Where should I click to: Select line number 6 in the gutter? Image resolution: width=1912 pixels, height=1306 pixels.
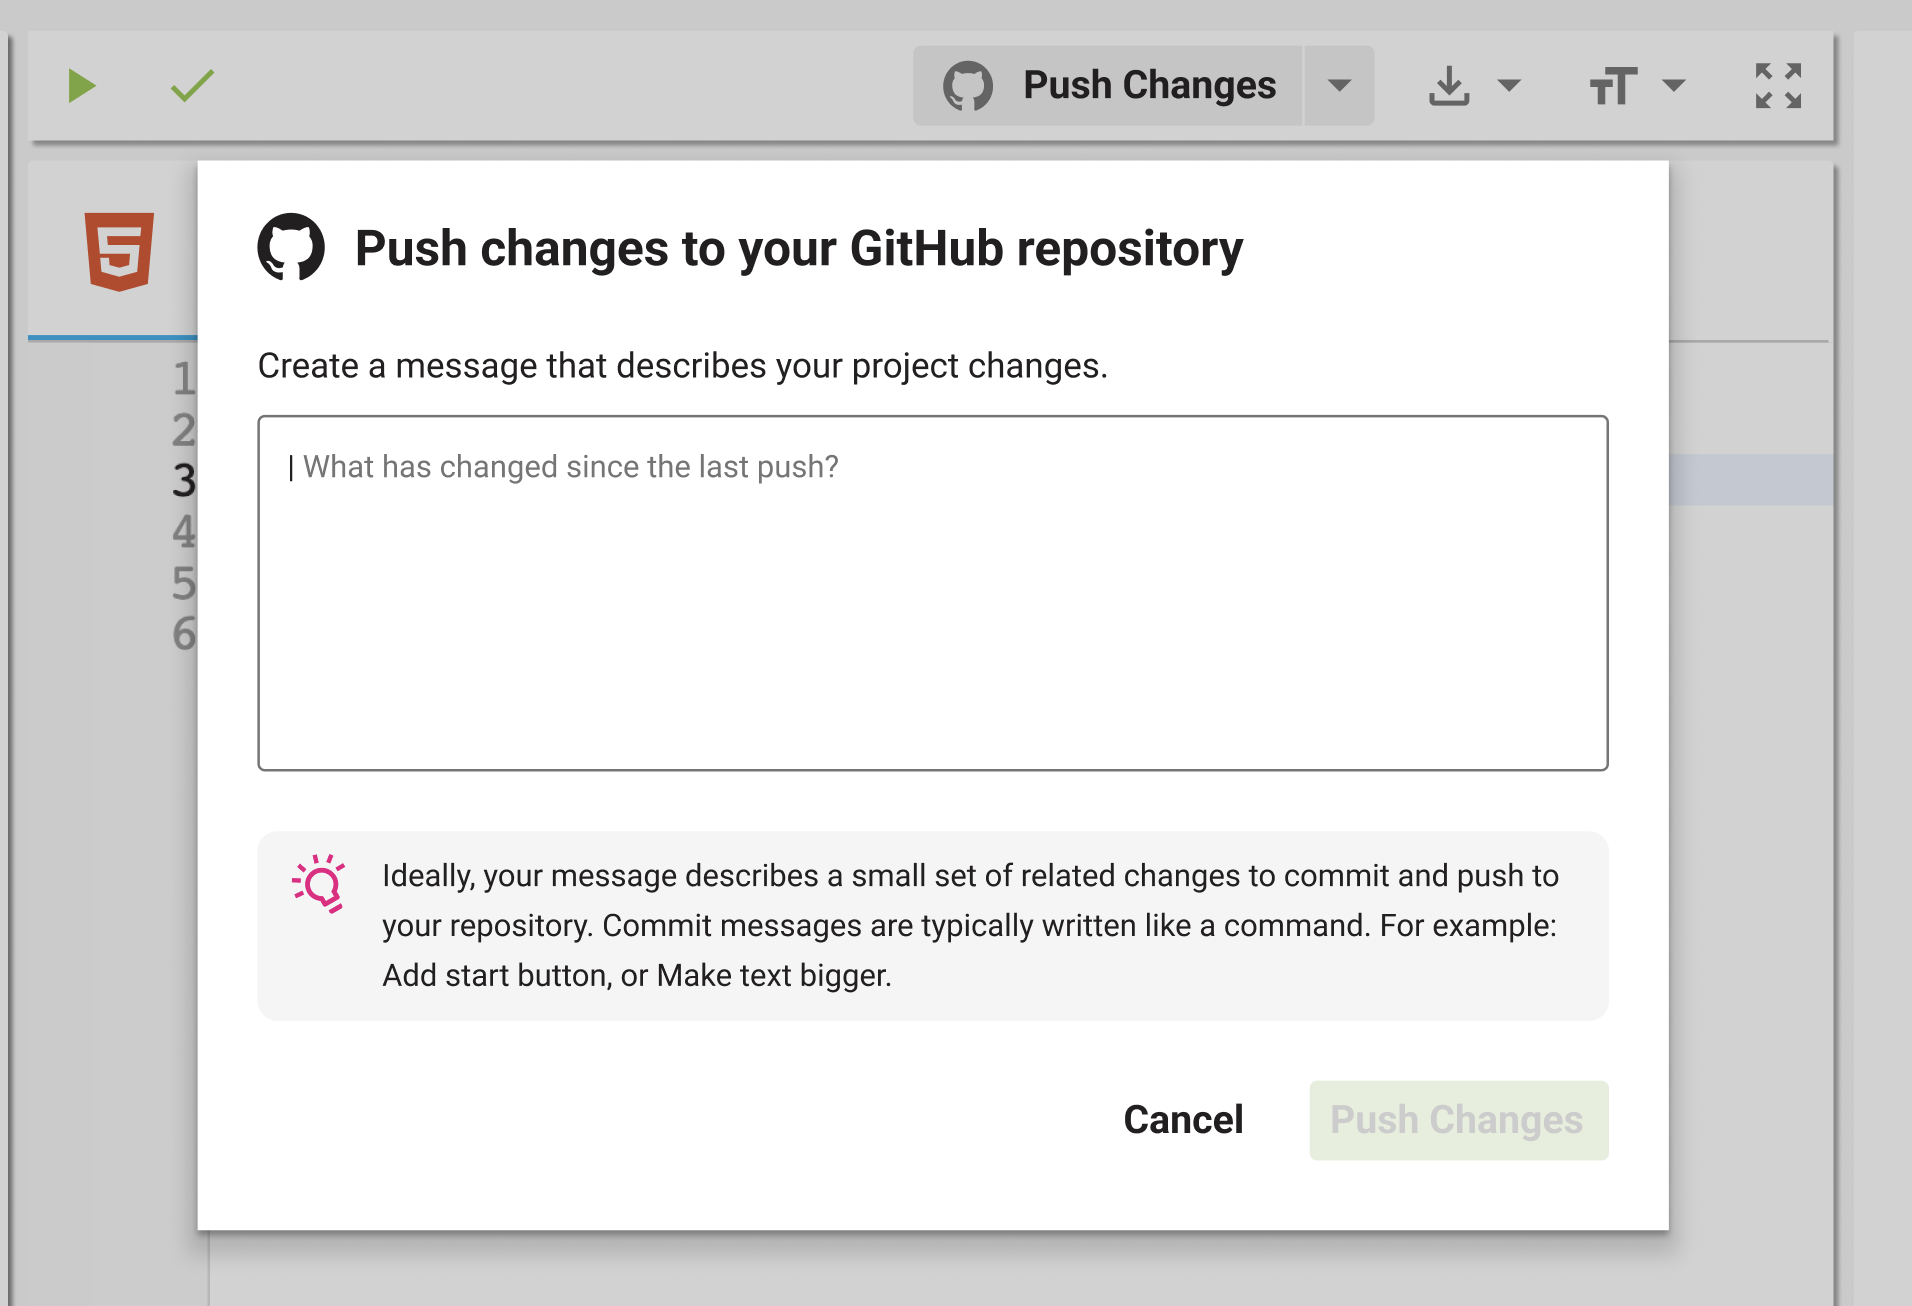[x=184, y=634]
